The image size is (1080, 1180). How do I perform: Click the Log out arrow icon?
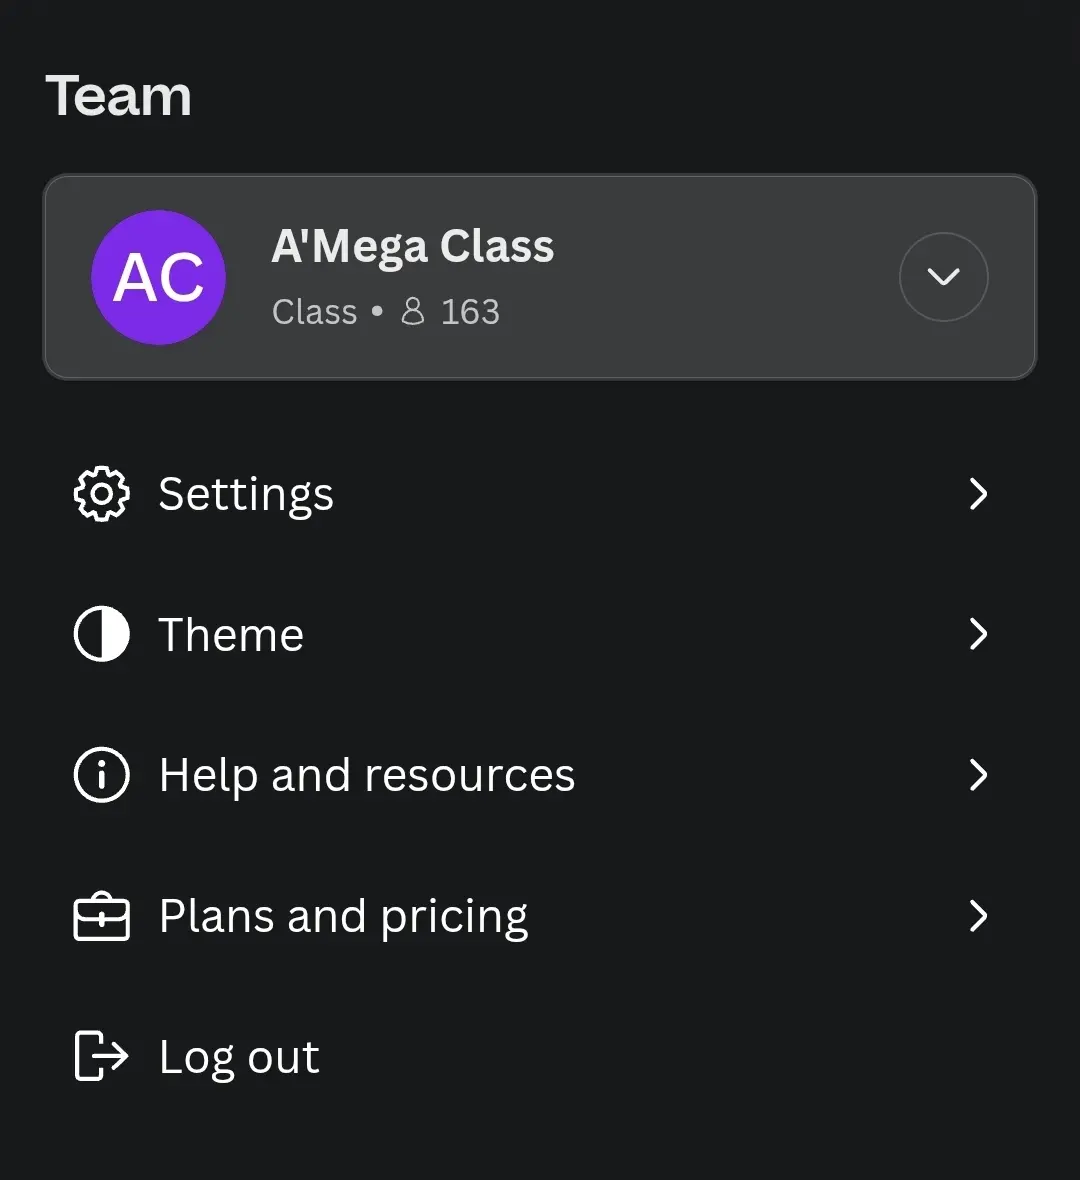(x=102, y=1057)
